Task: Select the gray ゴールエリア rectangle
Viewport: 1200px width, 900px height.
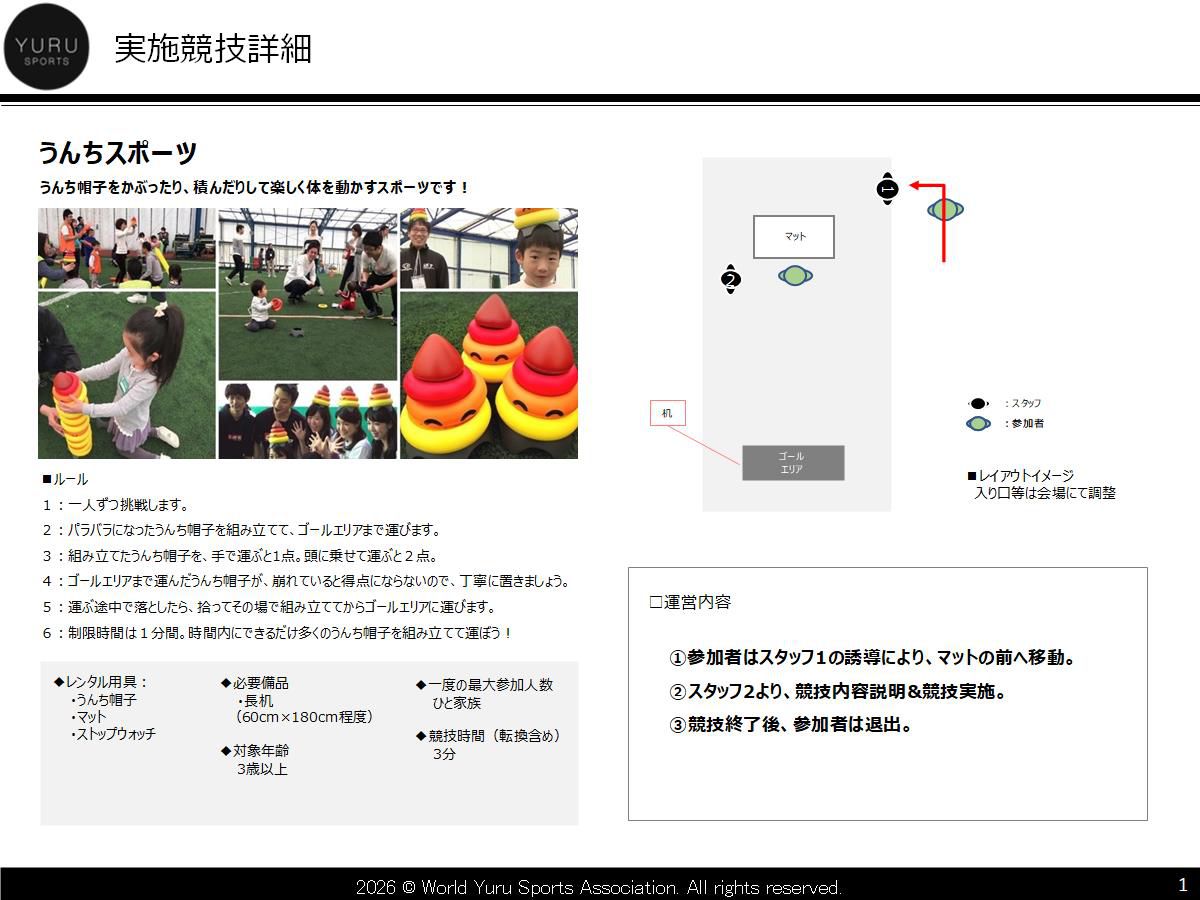Action: 793,463
